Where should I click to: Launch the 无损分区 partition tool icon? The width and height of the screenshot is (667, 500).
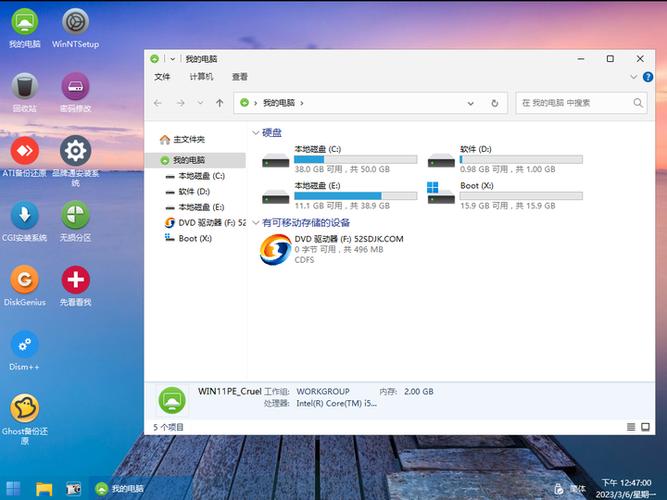coord(75,215)
